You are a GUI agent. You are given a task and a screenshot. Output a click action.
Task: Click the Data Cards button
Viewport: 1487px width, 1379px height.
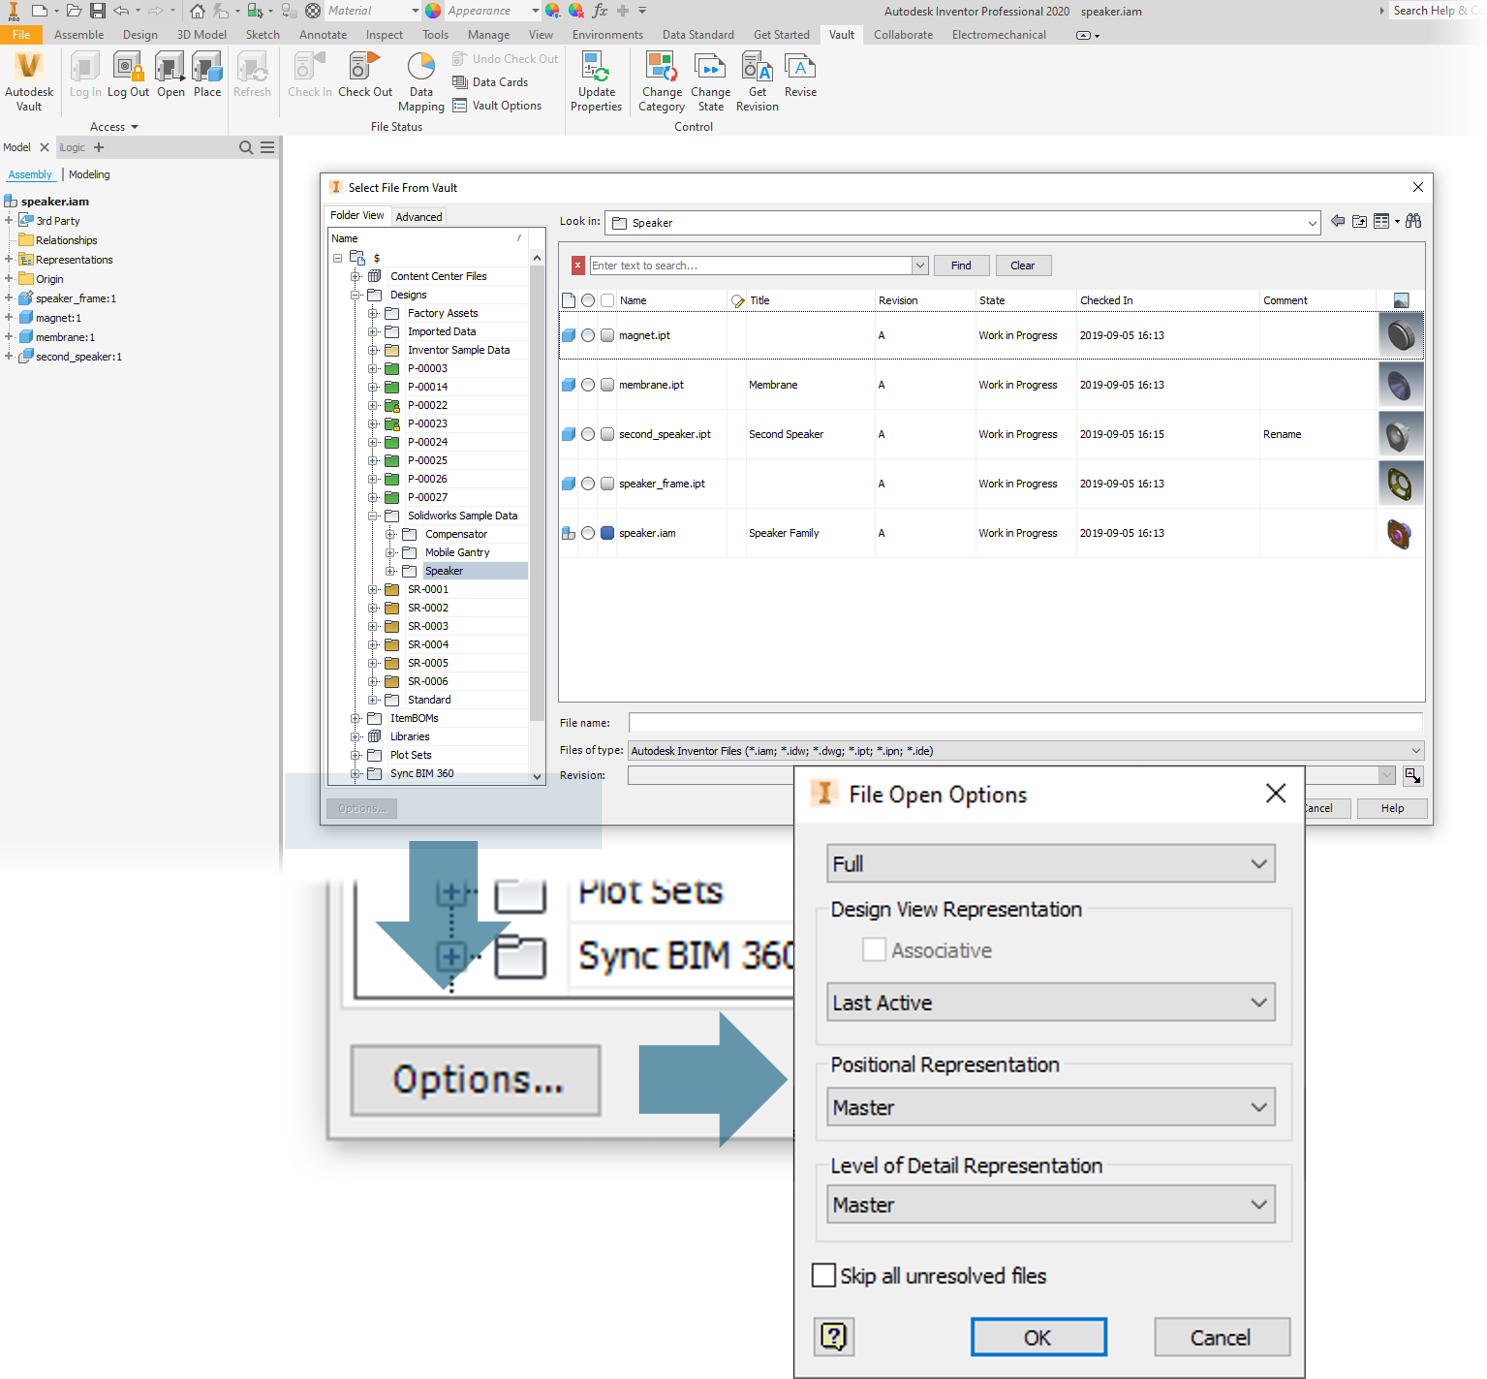490,82
